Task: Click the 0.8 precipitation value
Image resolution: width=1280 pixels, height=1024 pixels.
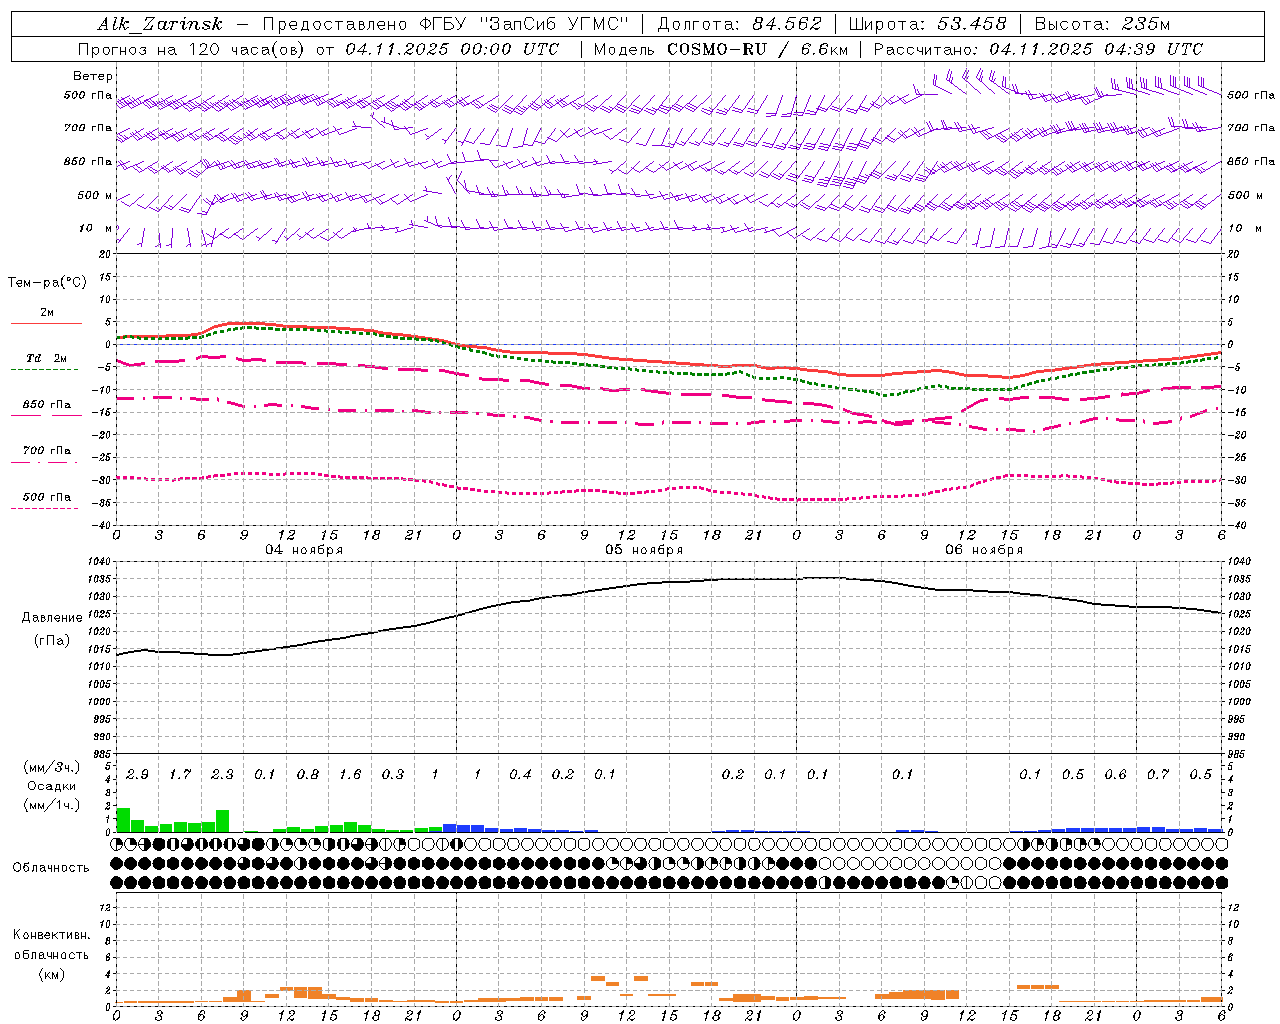Action: coord(307,775)
